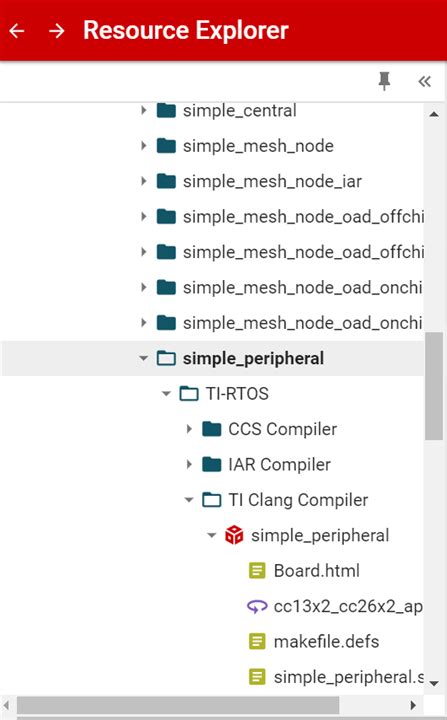The height and width of the screenshot is (720, 447).
Task: Click the vertical scrollbar down arrow
Action: pos(434,683)
